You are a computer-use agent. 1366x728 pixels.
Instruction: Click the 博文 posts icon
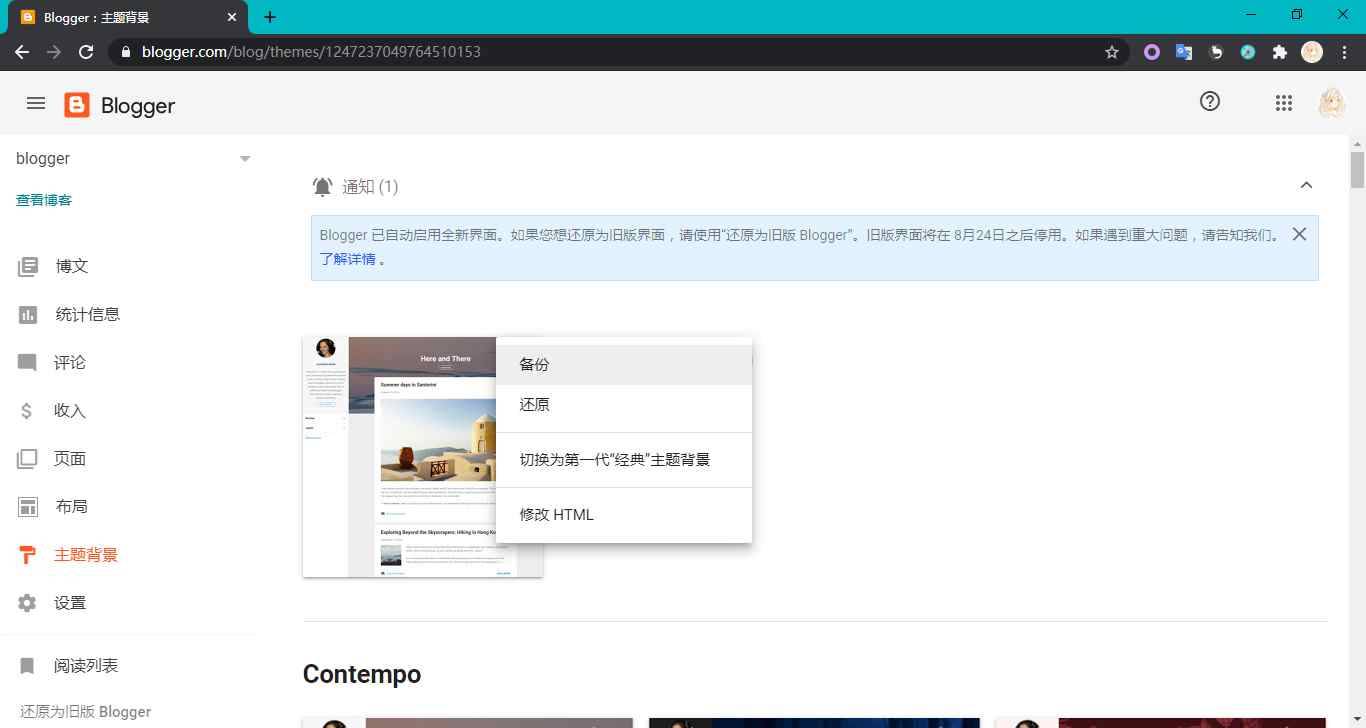coord(28,267)
